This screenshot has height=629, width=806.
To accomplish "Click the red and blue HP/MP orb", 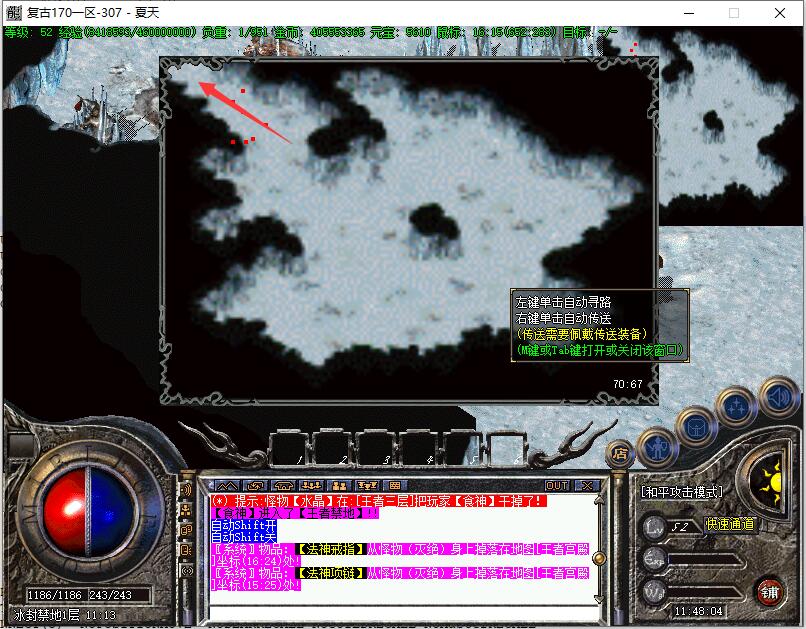I will (x=89, y=511).
